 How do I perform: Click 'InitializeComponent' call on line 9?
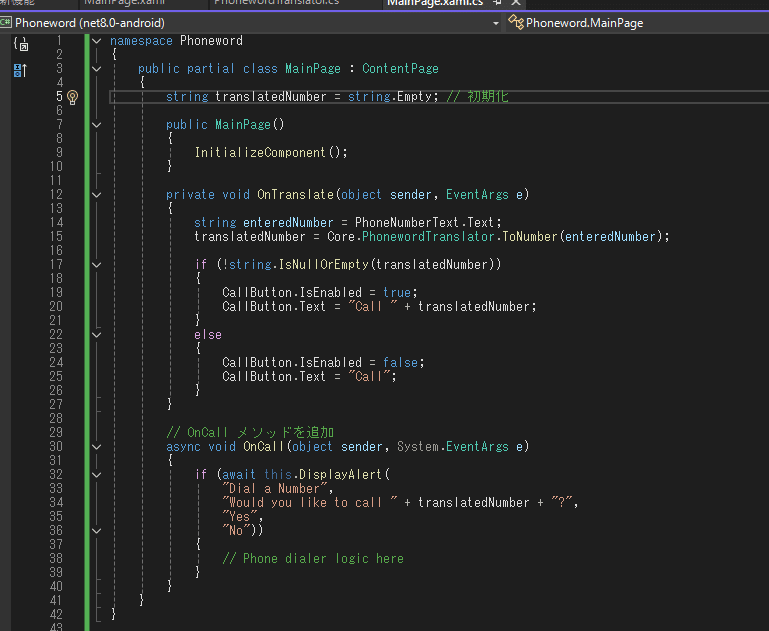click(260, 152)
